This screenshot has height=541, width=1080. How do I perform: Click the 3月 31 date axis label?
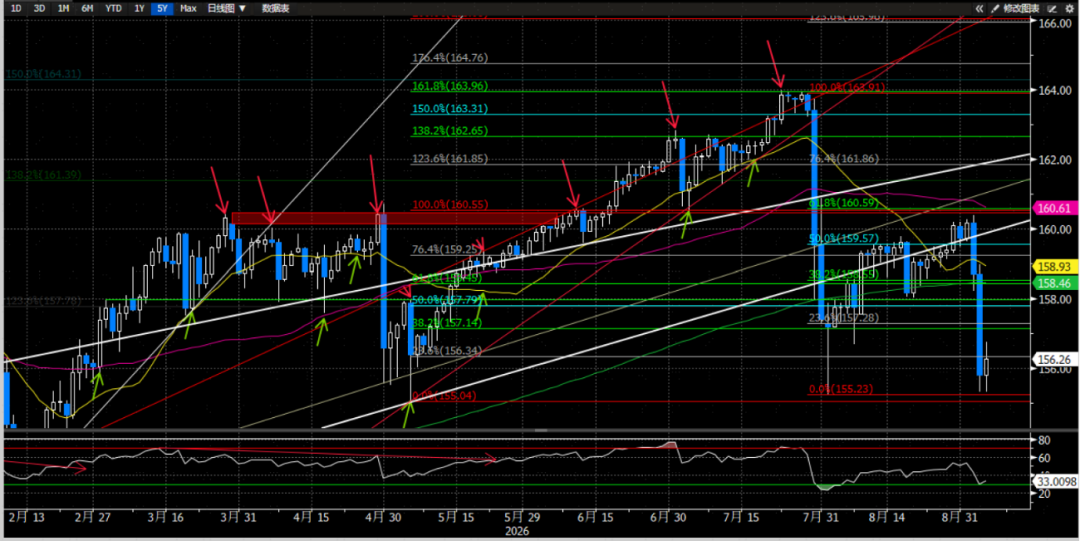click(236, 516)
